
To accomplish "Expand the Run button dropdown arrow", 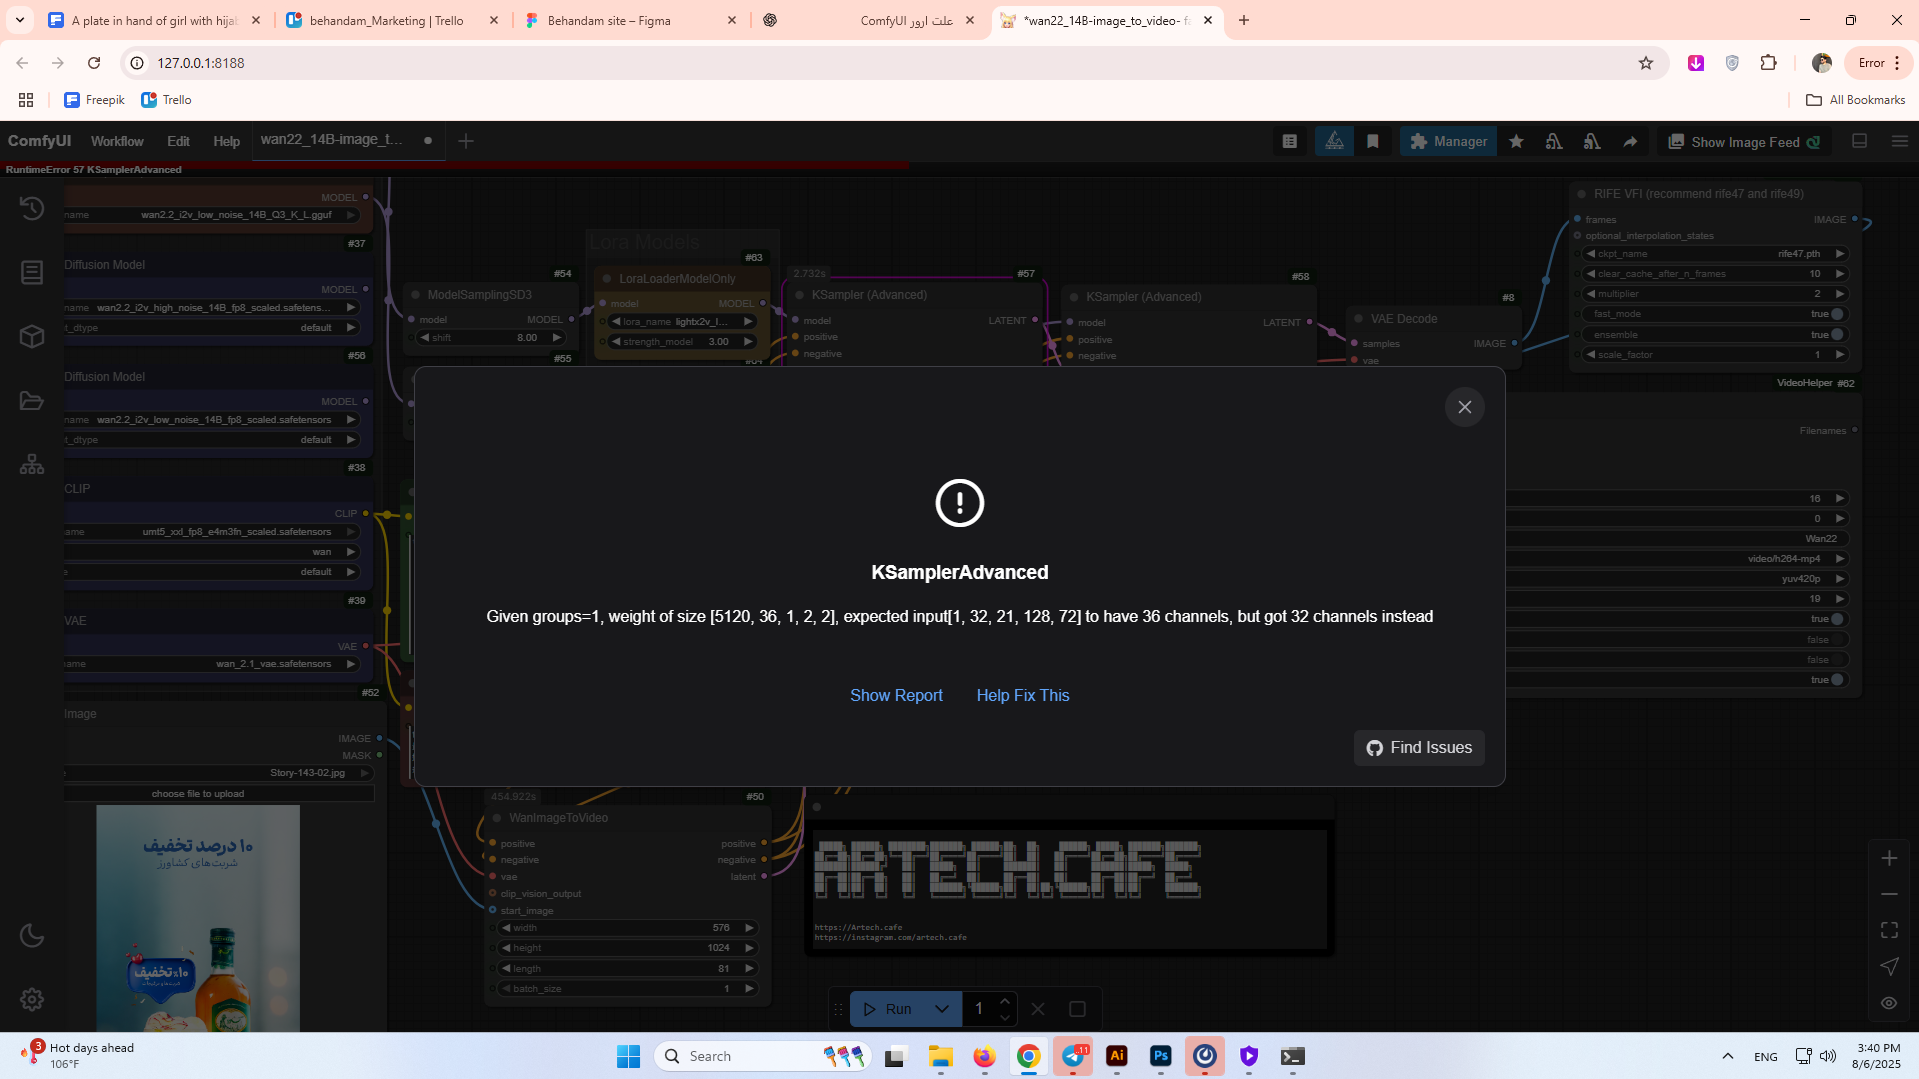I will tap(941, 1009).
